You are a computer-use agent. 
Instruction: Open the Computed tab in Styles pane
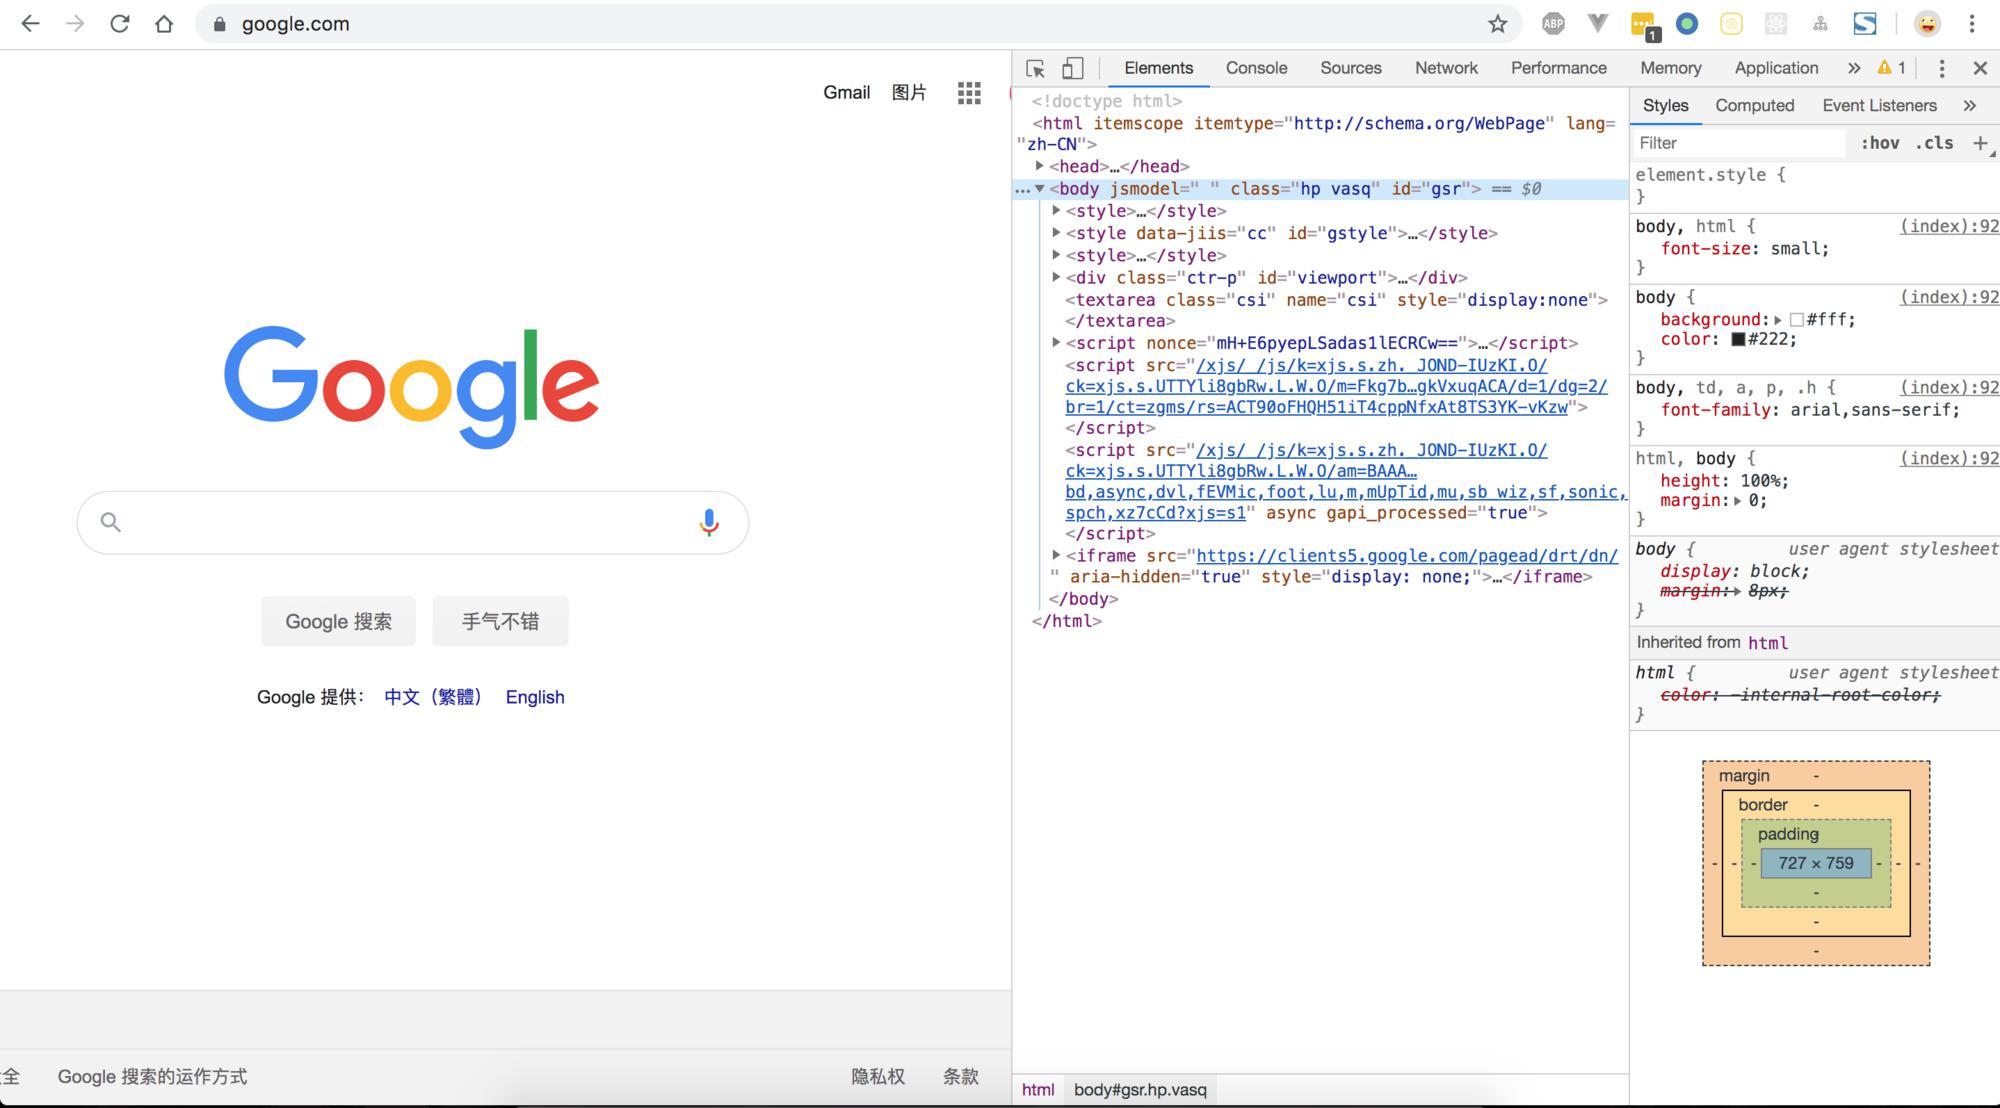point(1754,105)
